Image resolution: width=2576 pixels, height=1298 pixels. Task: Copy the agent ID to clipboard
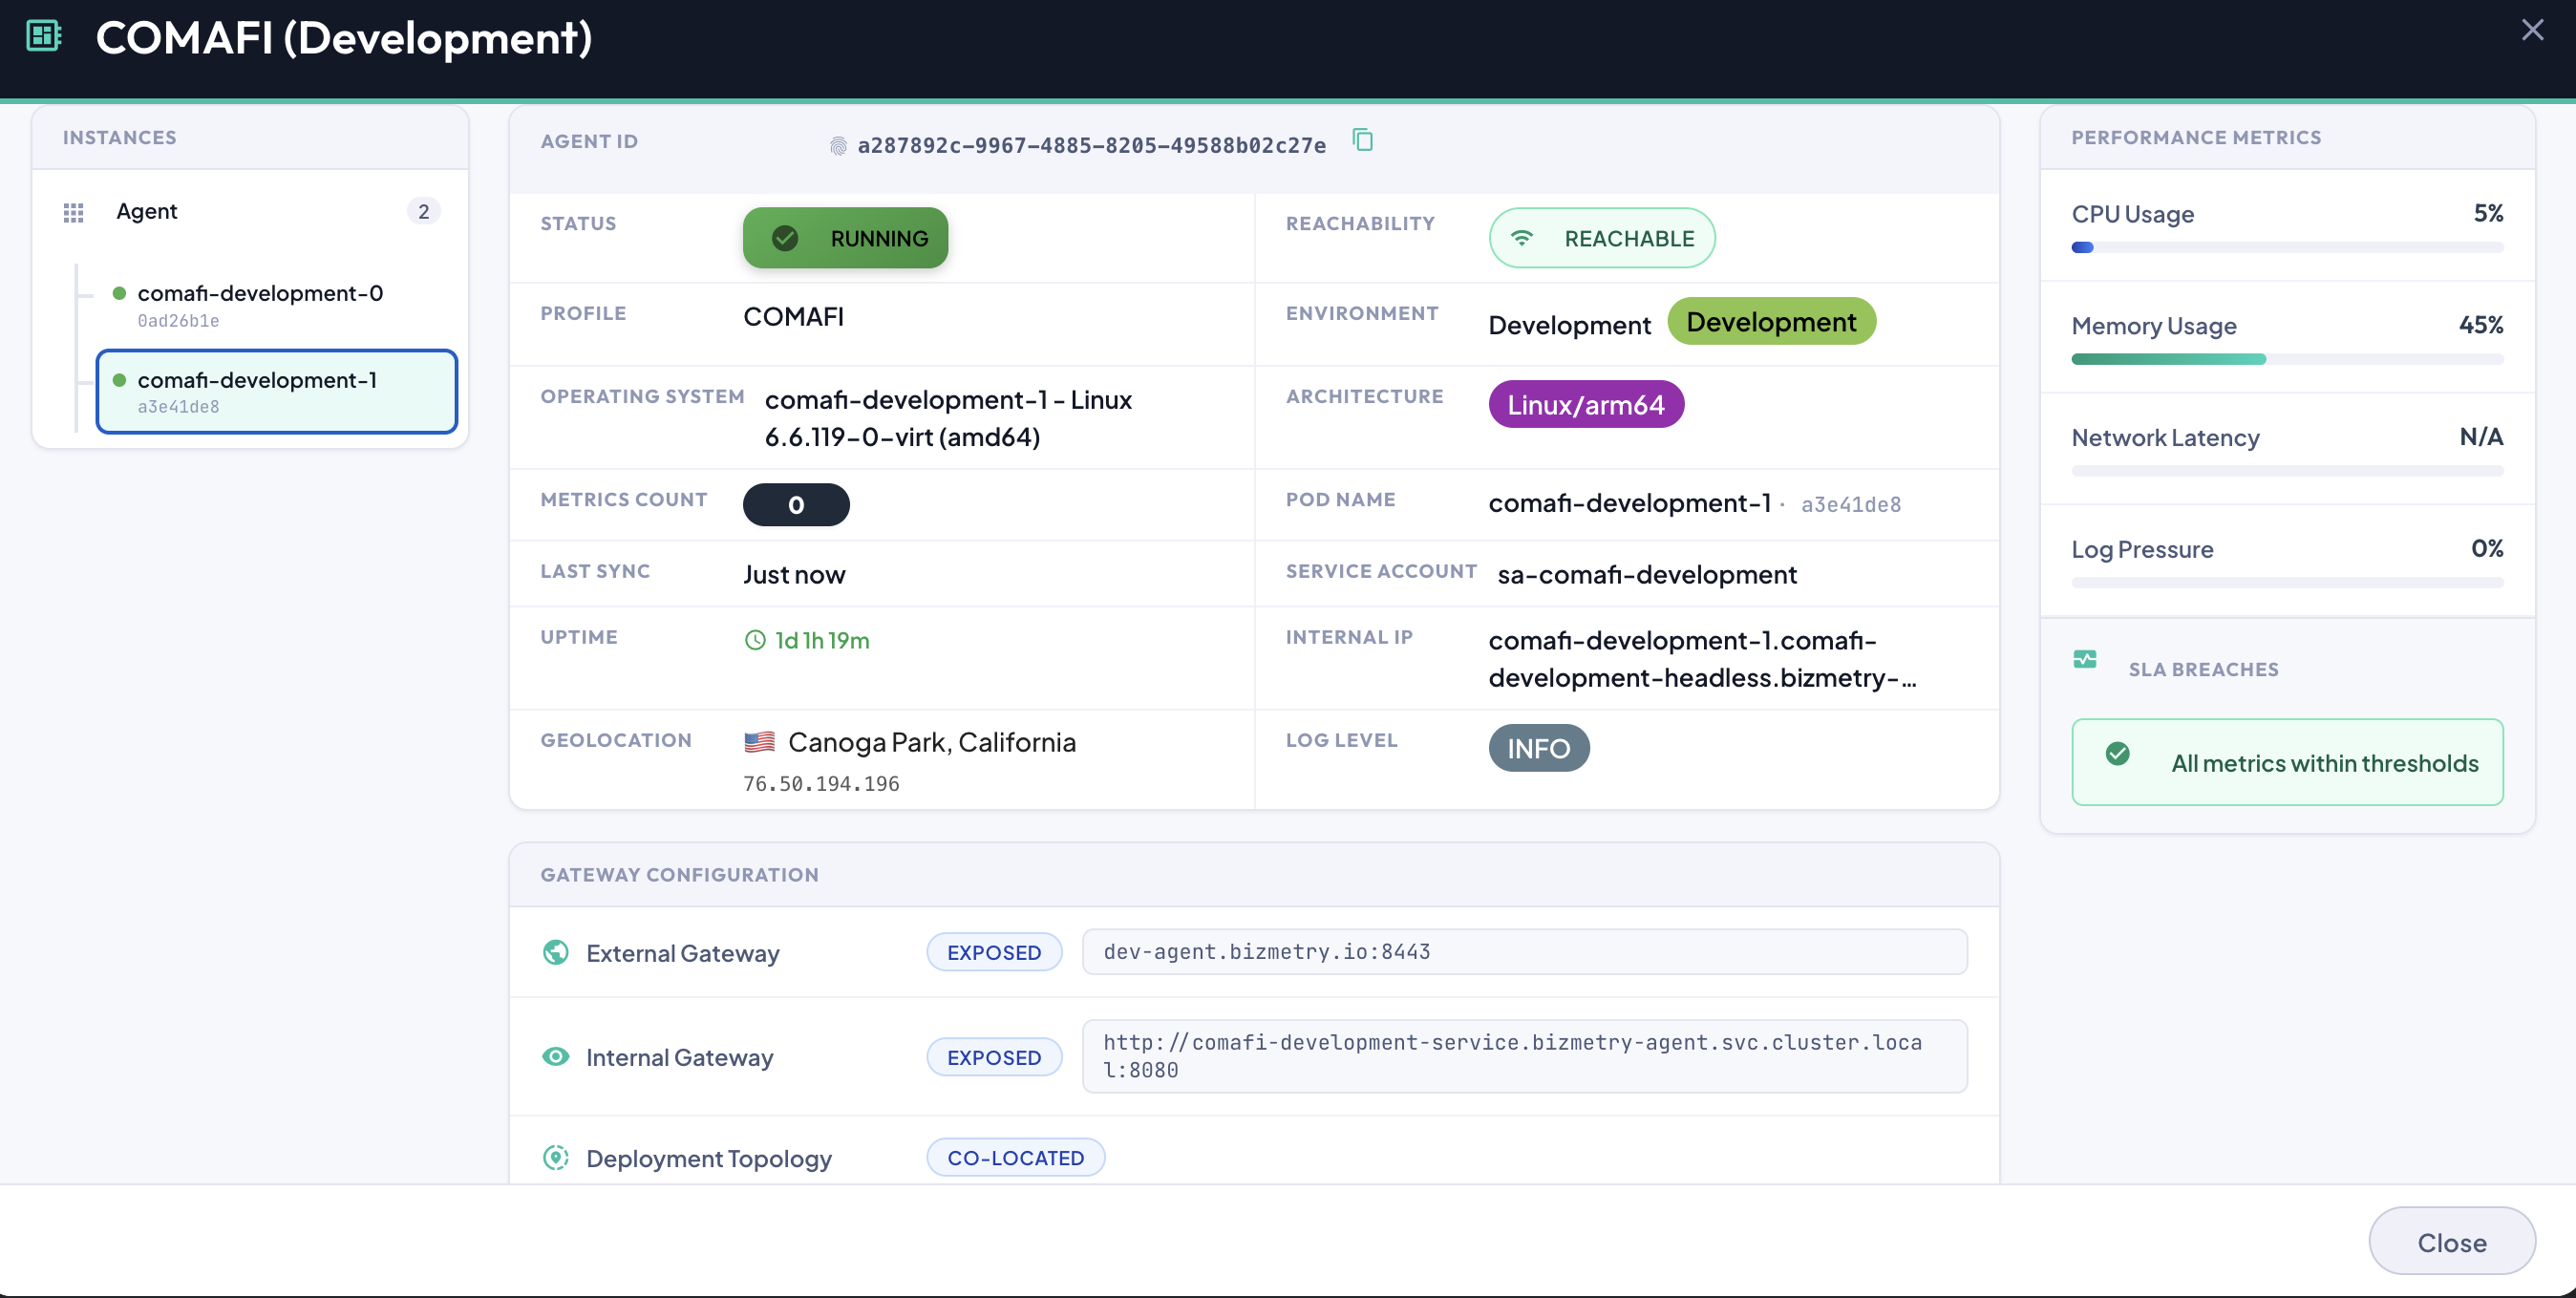pos(1362,140)
